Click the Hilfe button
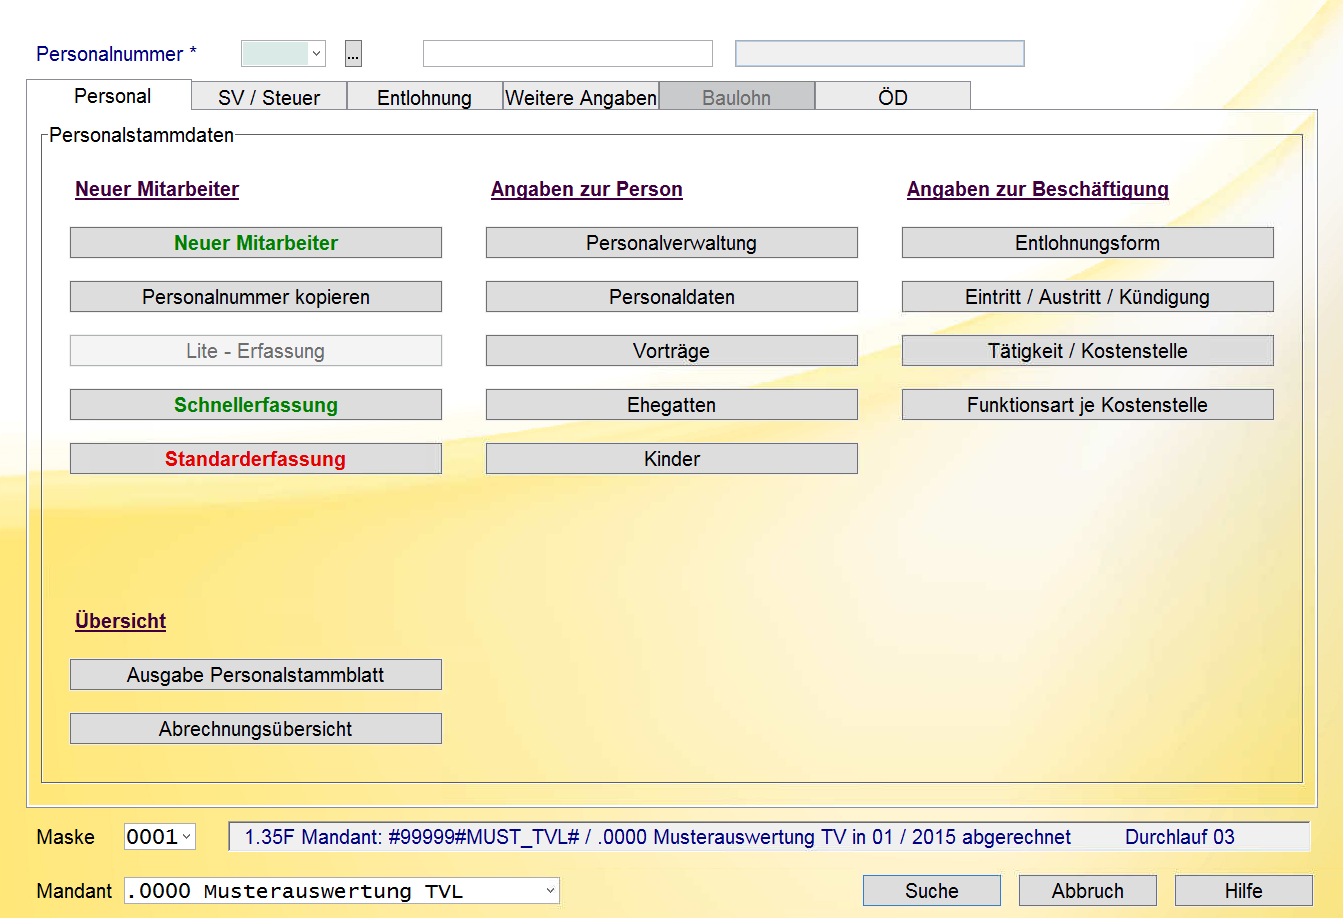This screenshot has height=918, width=1343. (1244, 891)
